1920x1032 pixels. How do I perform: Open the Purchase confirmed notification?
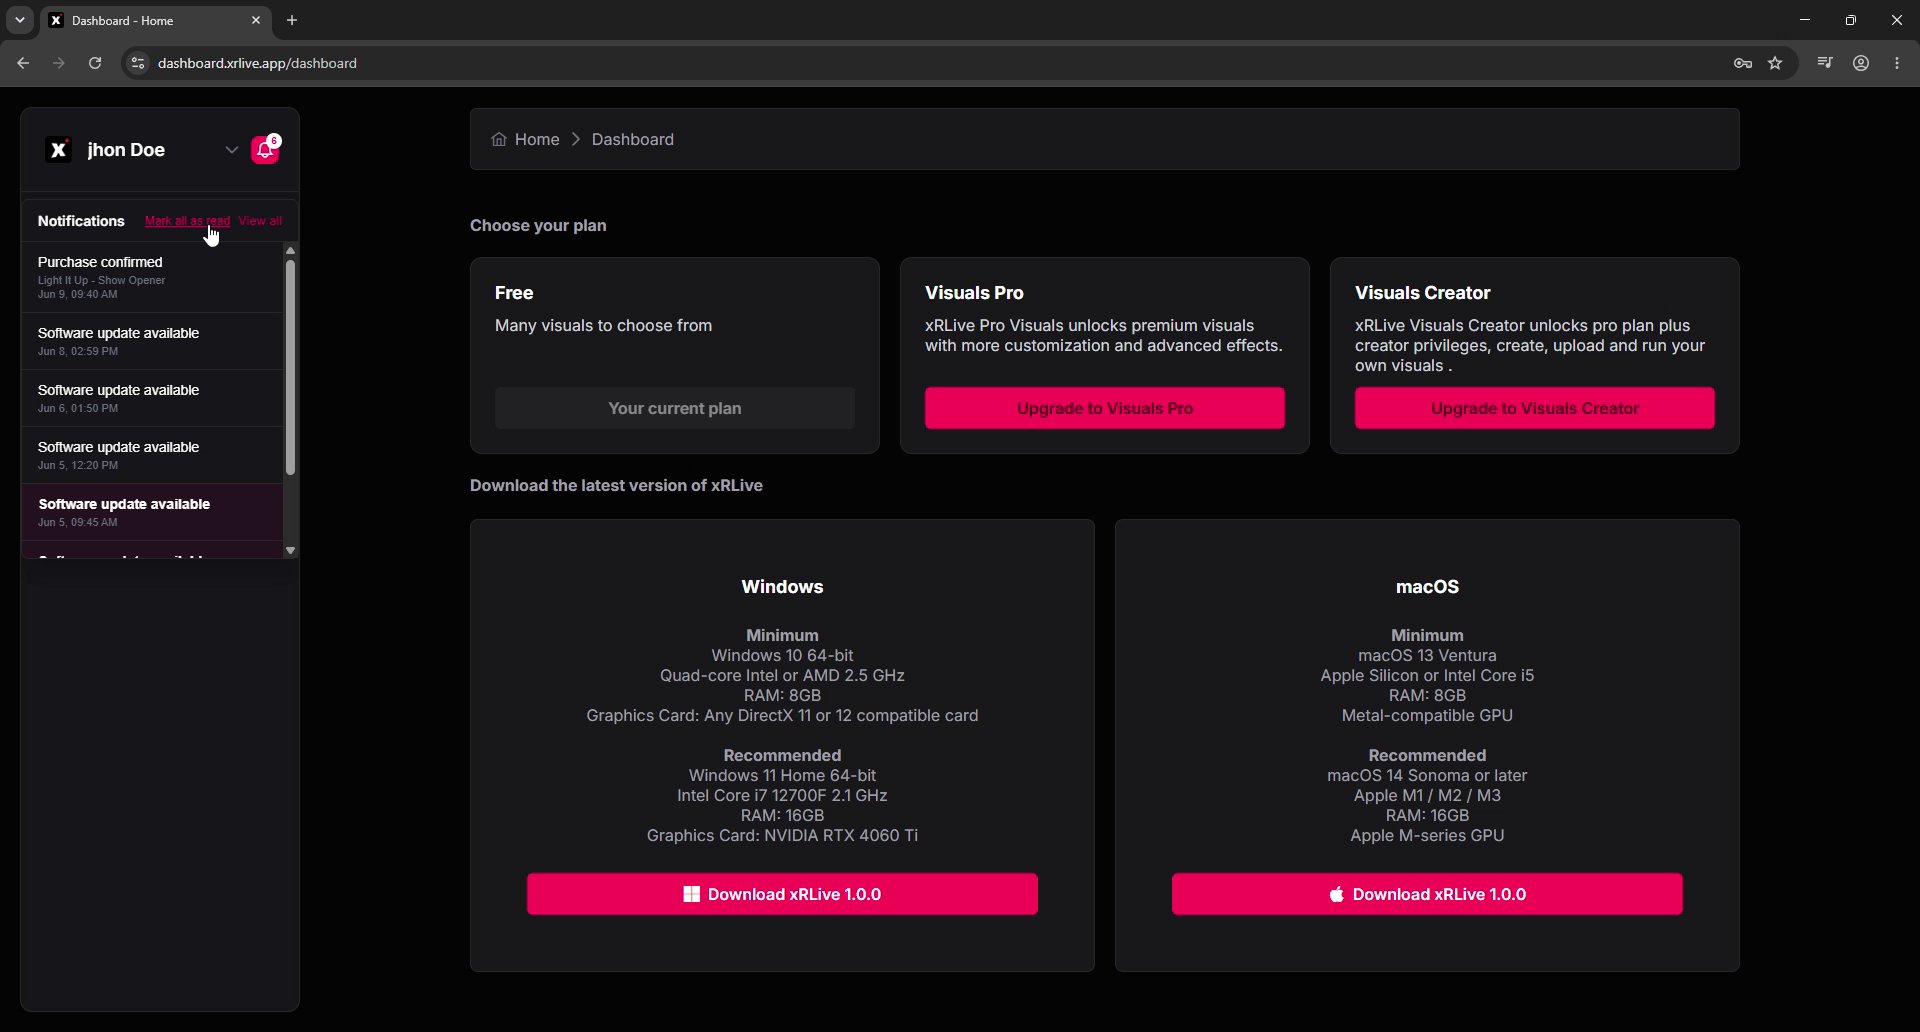pos(152,277)
